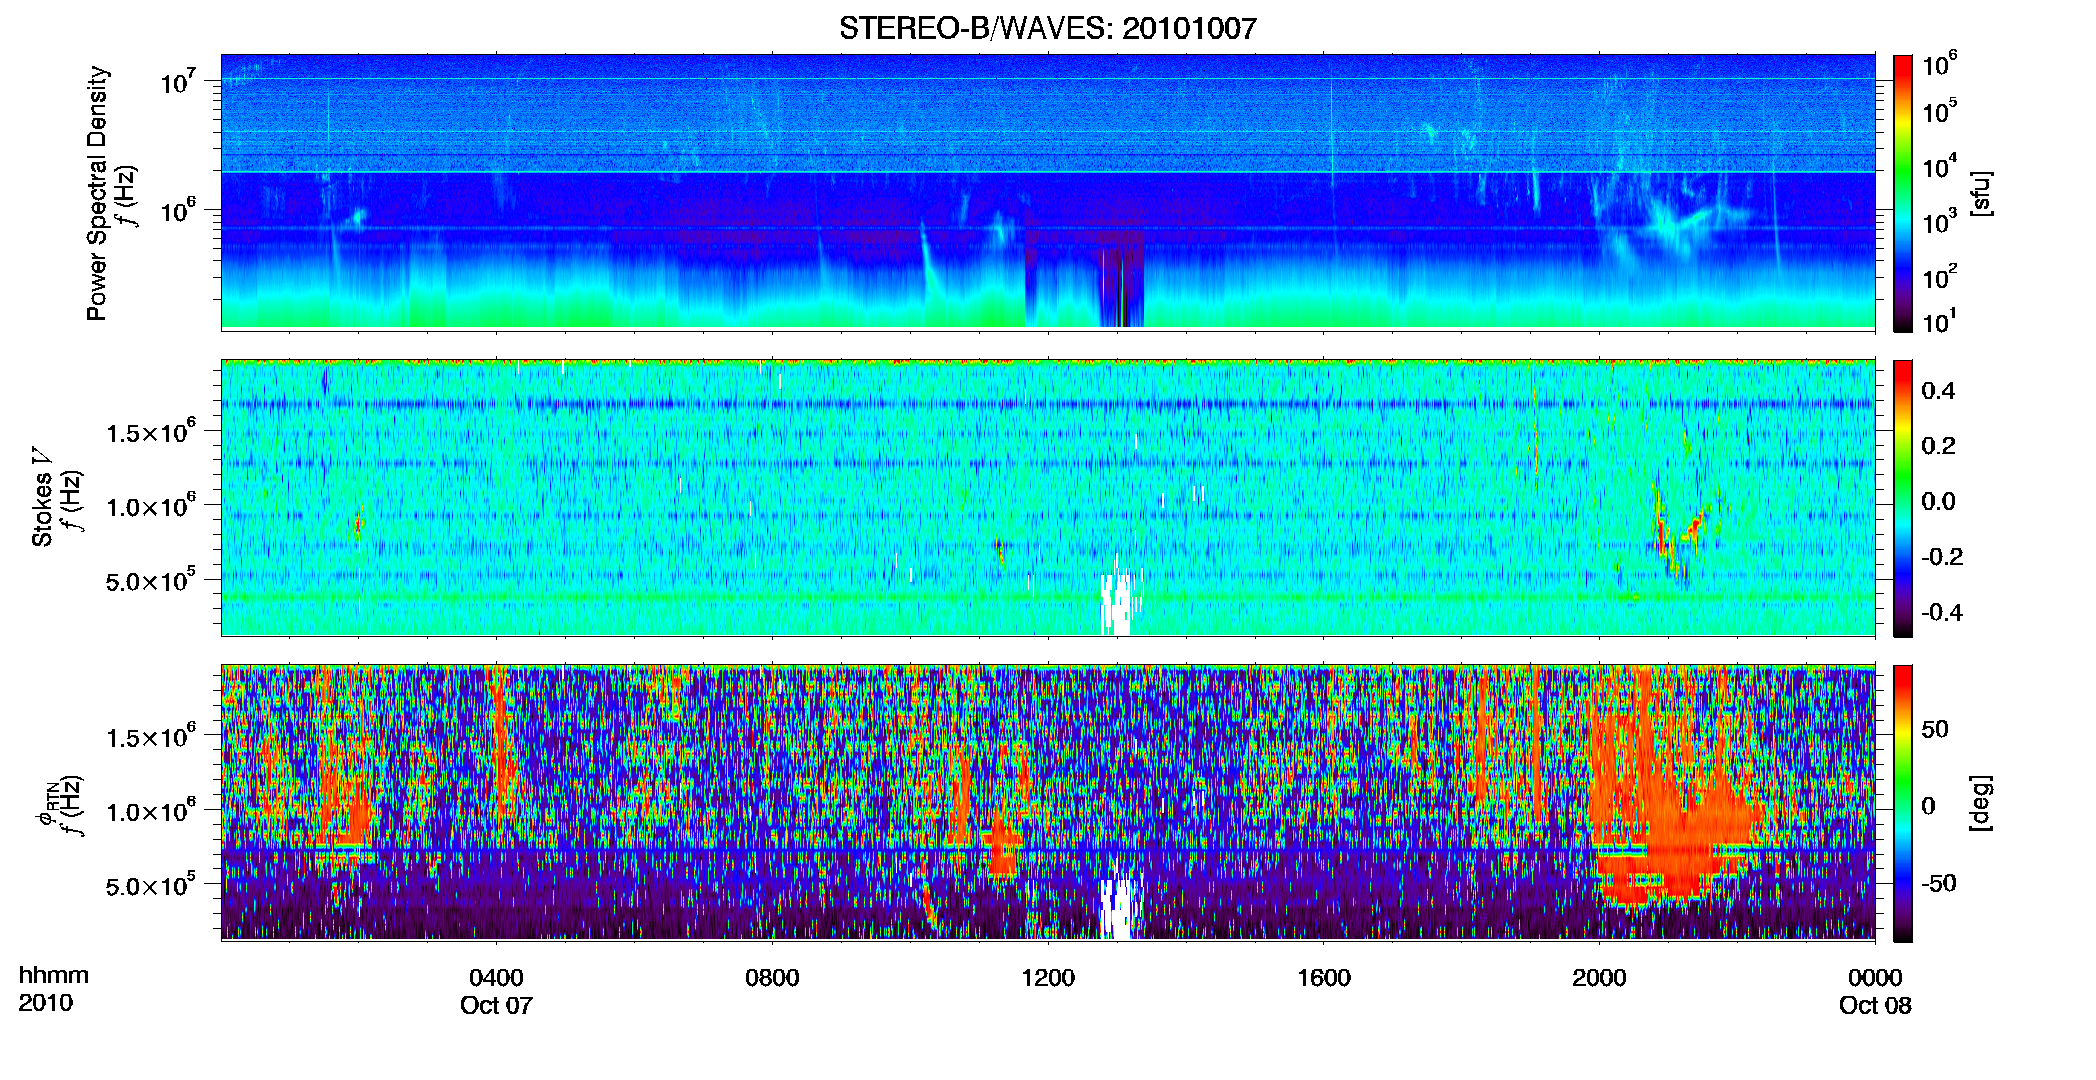Click the 1.0×10^6 tick on φRTN panel
The height and width of the screenshot is (1080, 2096).
click(x=150, y=810)
